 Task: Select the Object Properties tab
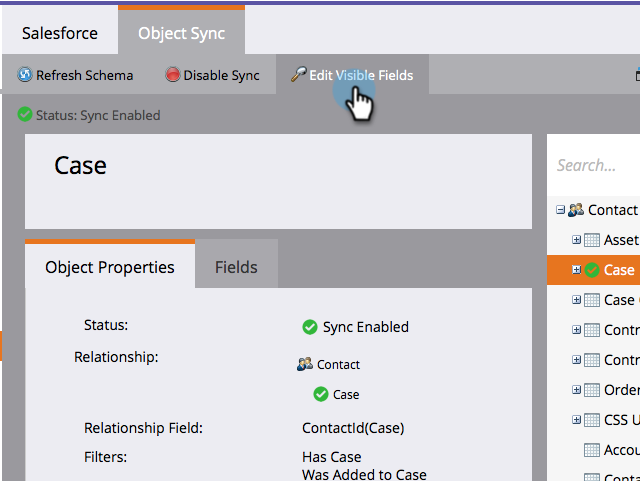click(110, 267)
